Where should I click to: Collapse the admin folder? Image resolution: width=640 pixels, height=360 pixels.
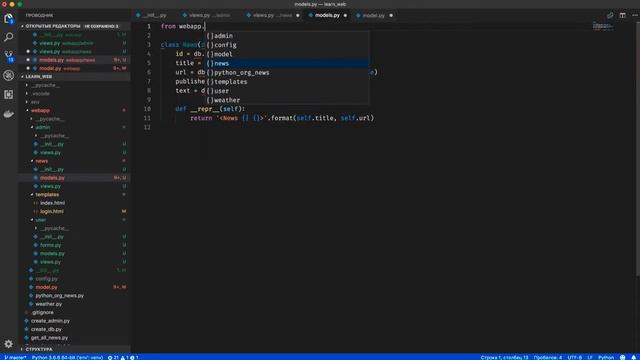tap(75, 127)
